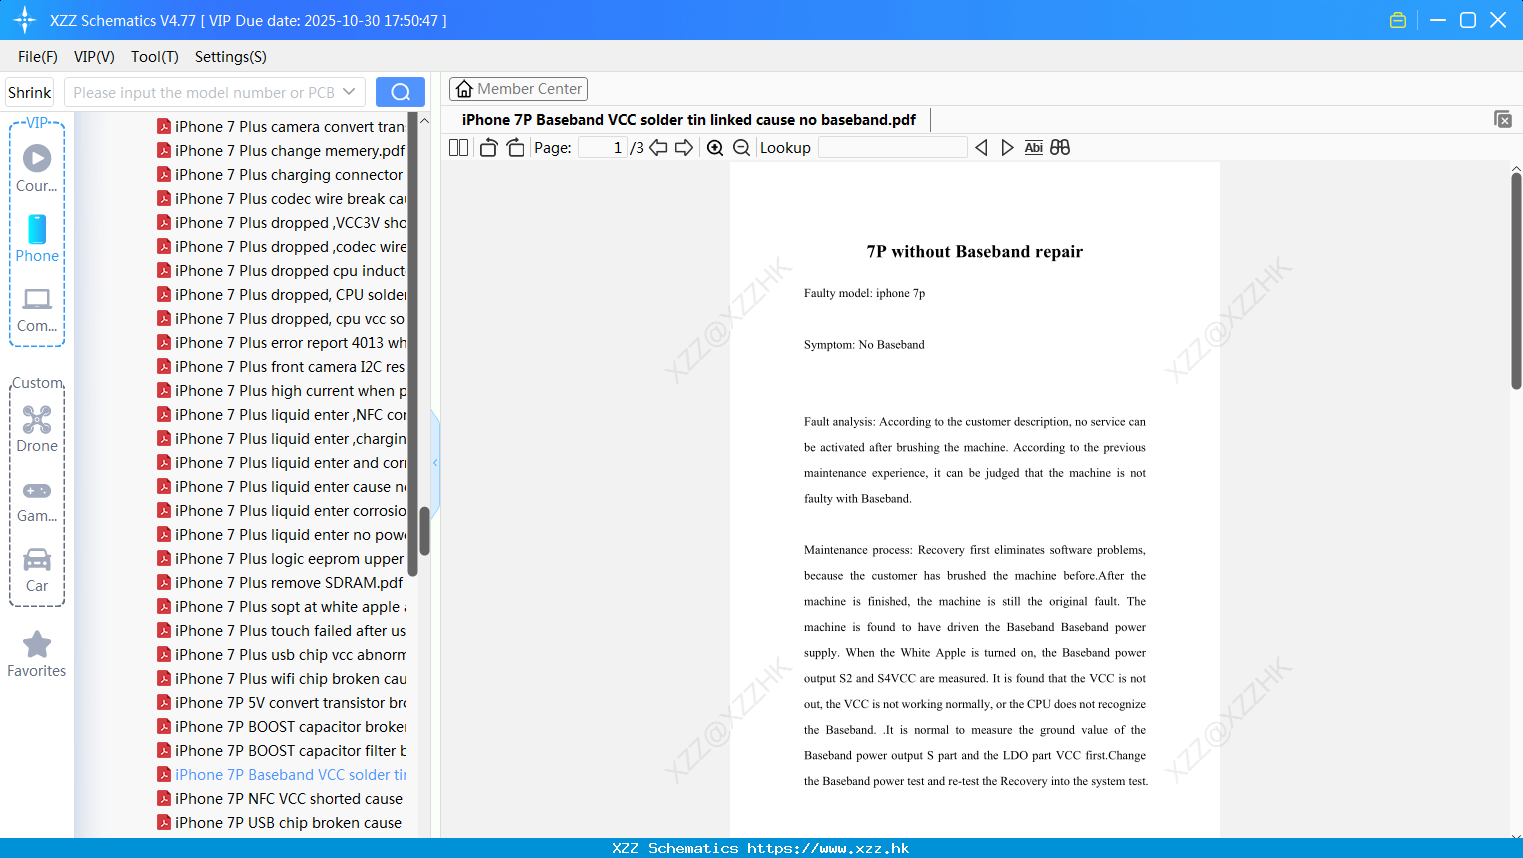1523x858 pixels.
Task: Open iPhone 7 Plus high current file
Action: tap(281, 391)
